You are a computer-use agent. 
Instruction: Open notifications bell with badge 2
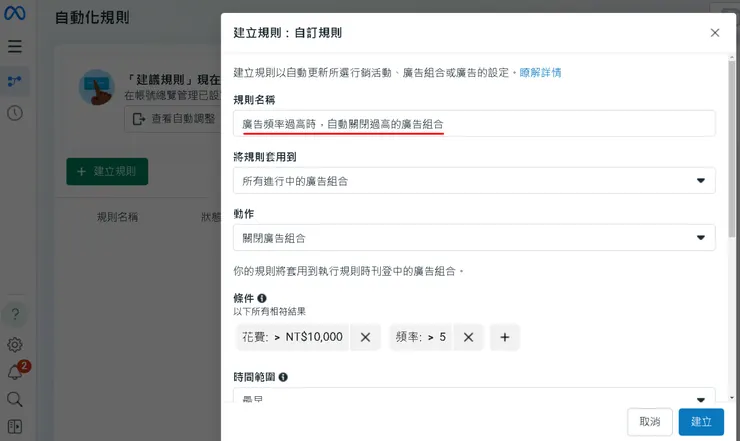click(17, 370)
